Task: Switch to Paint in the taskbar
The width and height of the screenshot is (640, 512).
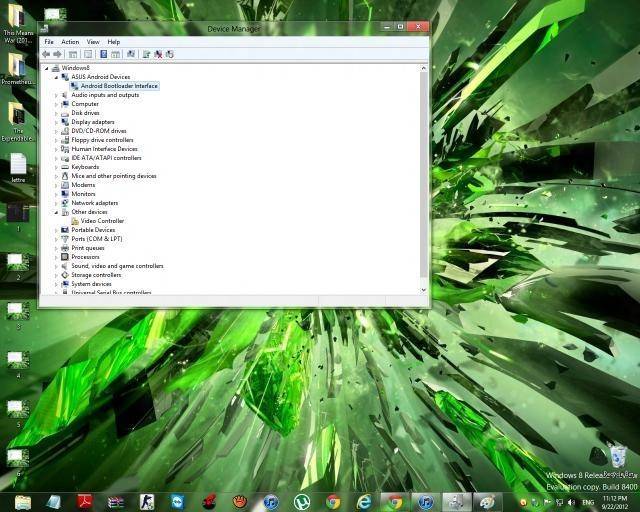Action: pyautogui.click(x=487, y=502)
